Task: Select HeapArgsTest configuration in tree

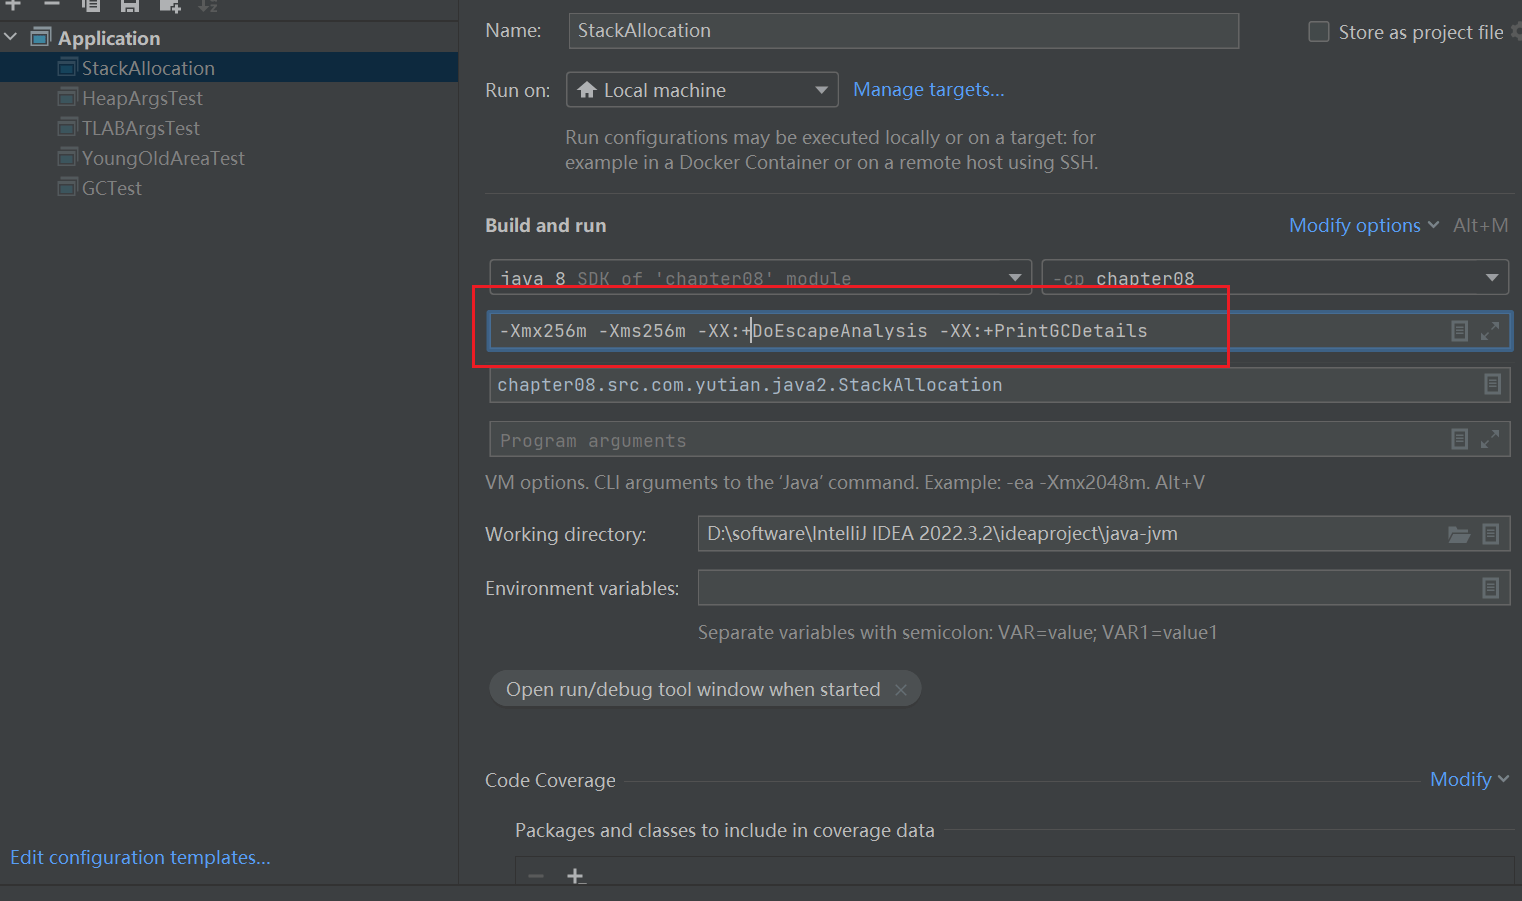Action: click(142, 98)
